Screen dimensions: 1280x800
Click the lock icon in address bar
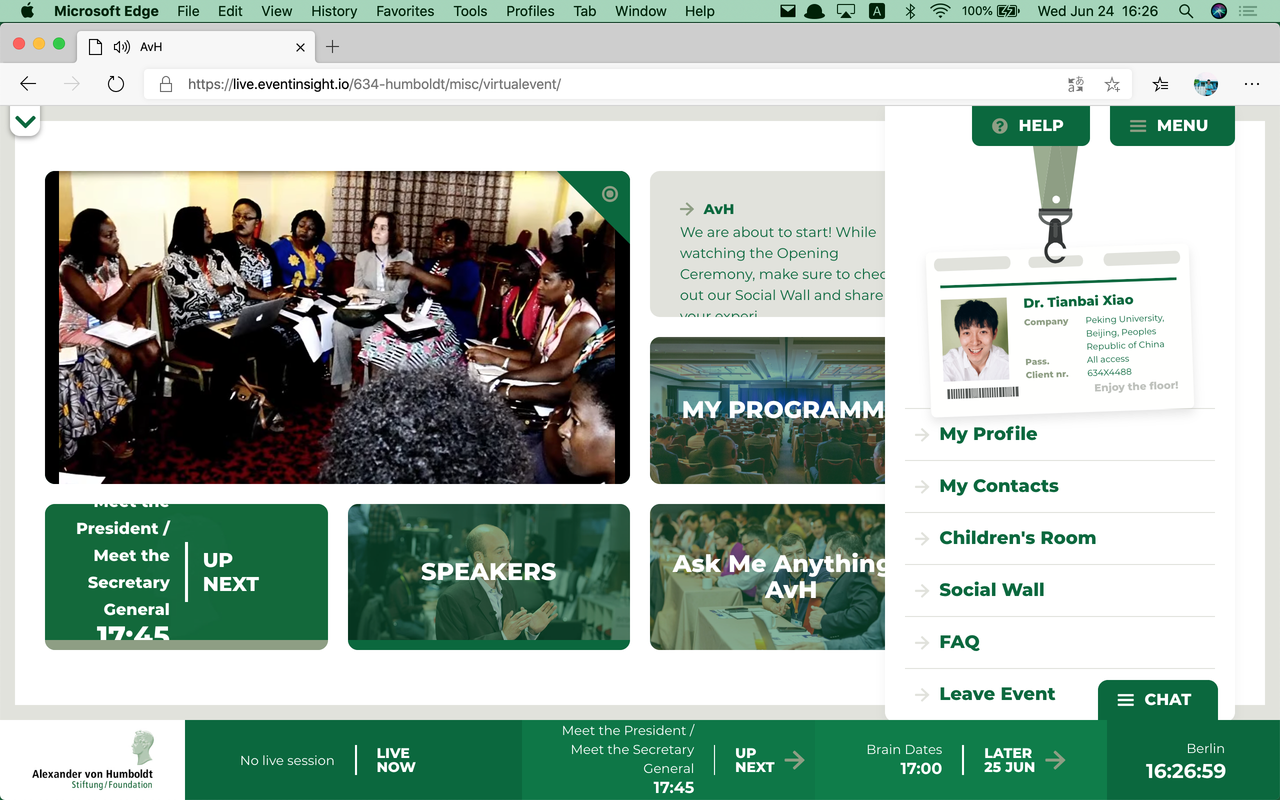(x=166, y=85)
